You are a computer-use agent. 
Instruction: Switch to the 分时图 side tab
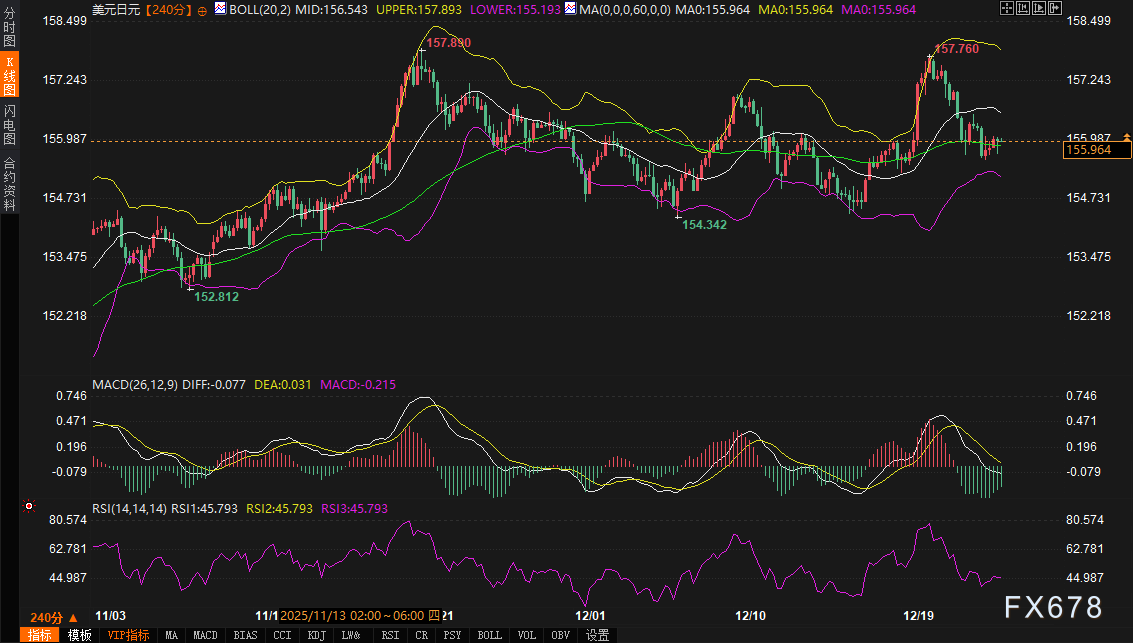click(9, 28)
